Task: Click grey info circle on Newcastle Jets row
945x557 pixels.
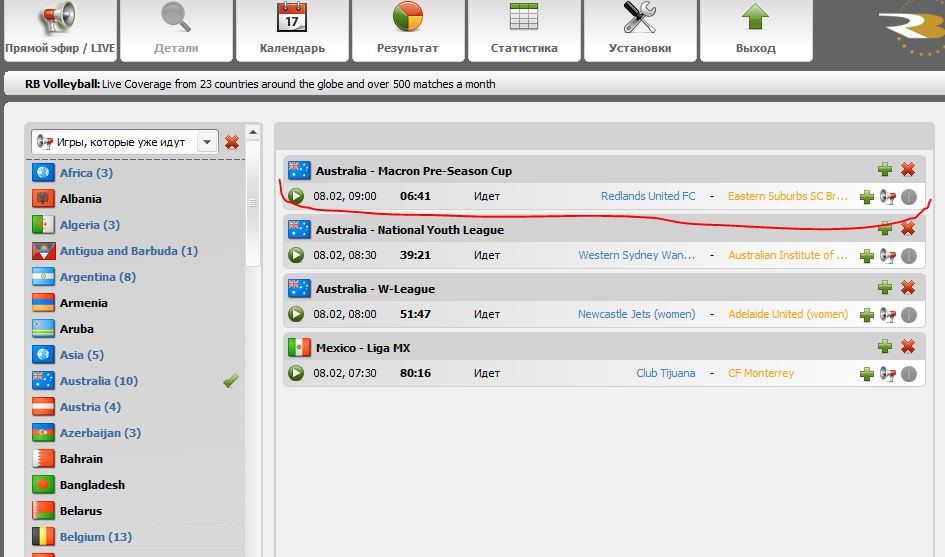Action: point(909,315)
